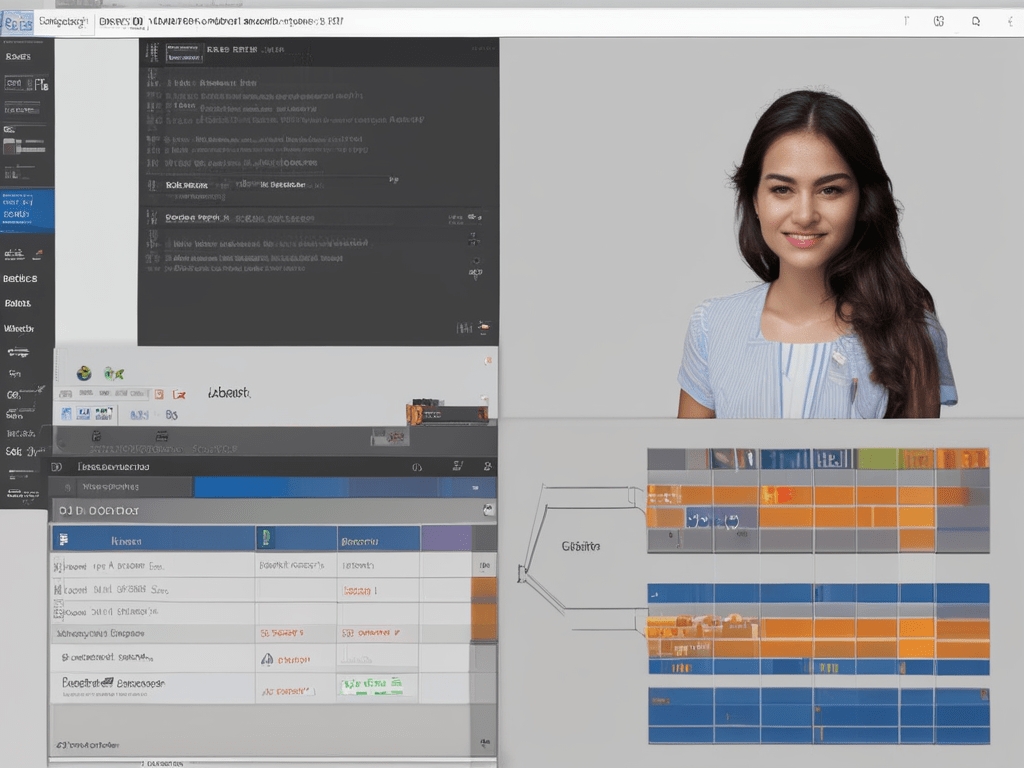Image resolution: width=1024 pixels, height=768 pixels.
Task: Click the person icon in the dark panel header
Action: click(x=490, y=467)
